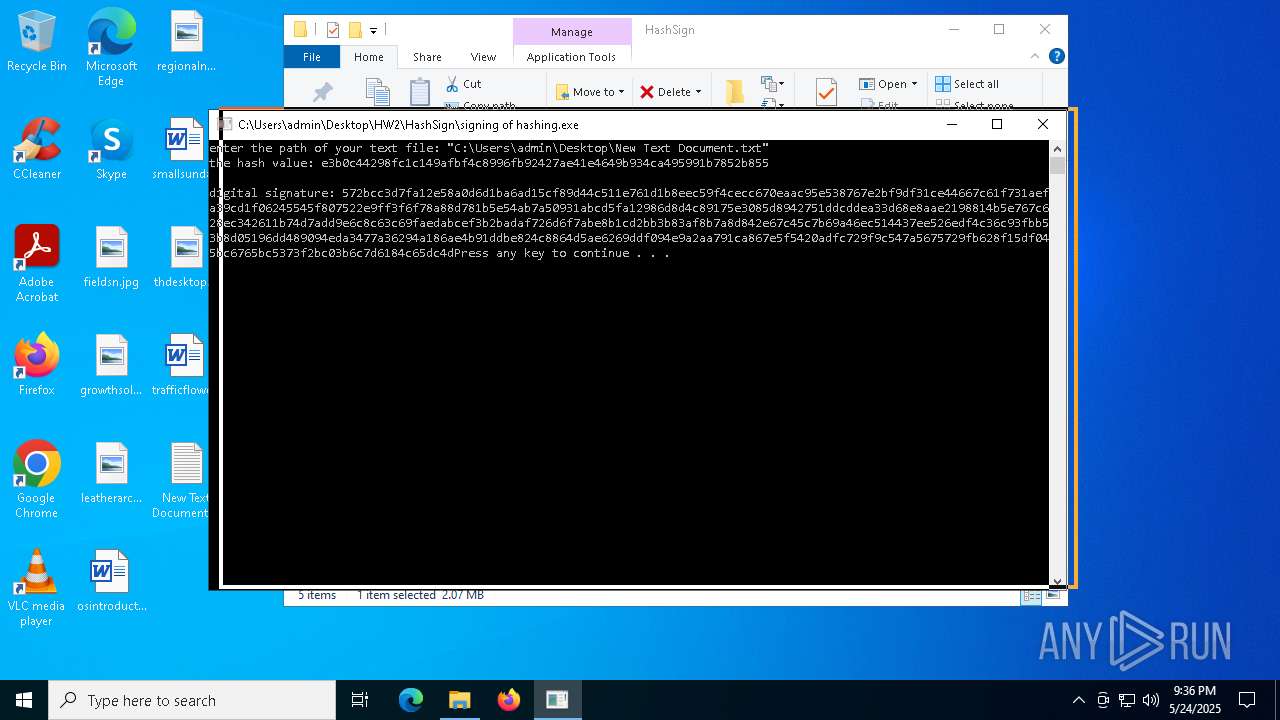Select the regionaln... image file on desktop
1280x720 pixels.
186,42
